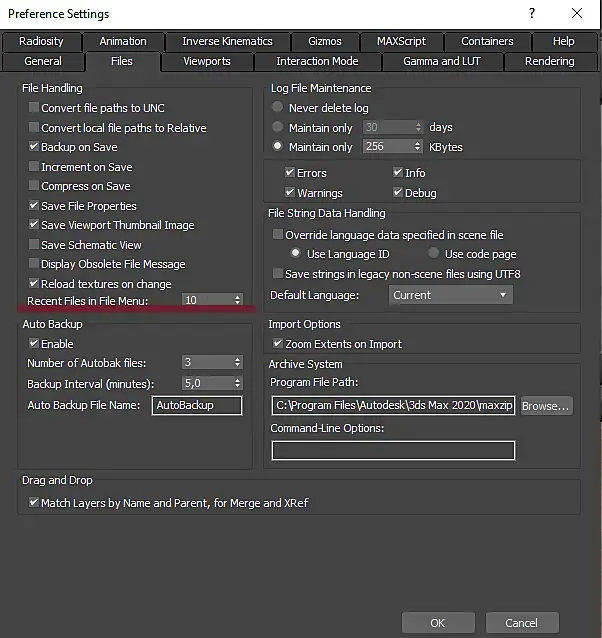Image resolution: width=602 pixels, height=638 pixels.
Task: Close the Preference Settings dialog
Action: click(x=577, y=13)
